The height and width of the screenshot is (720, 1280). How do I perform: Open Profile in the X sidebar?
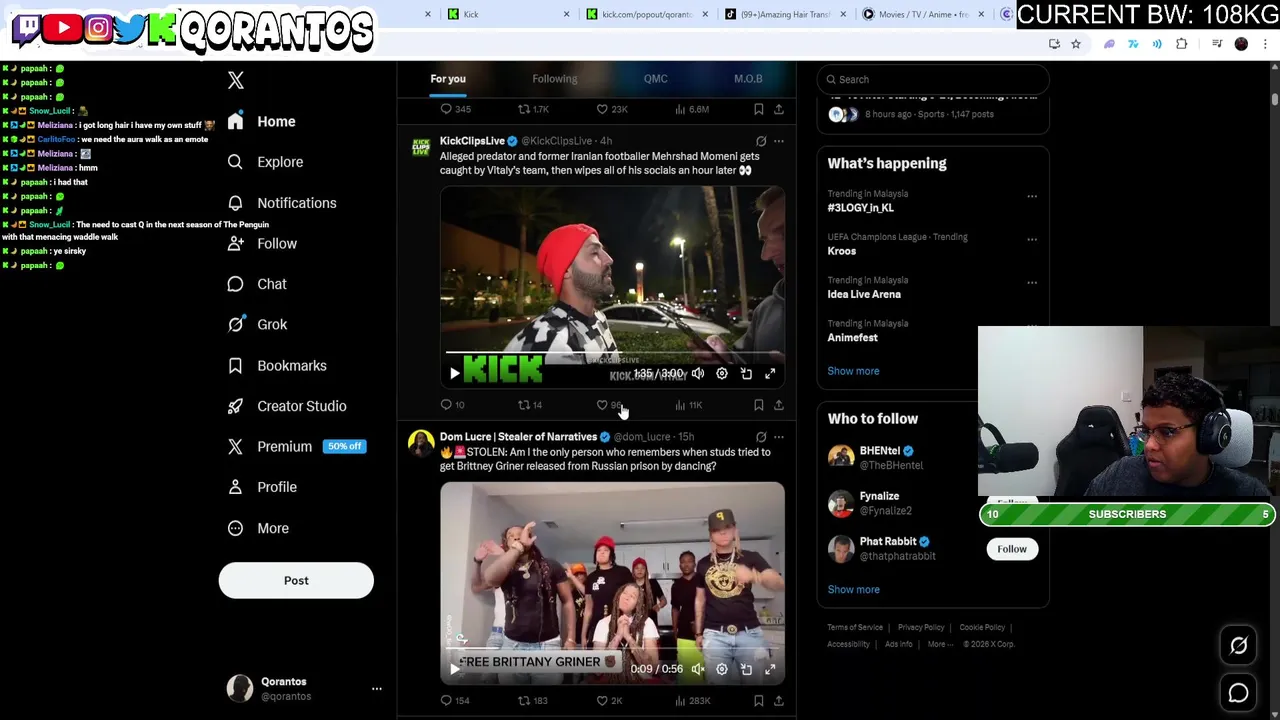[262, 487]
